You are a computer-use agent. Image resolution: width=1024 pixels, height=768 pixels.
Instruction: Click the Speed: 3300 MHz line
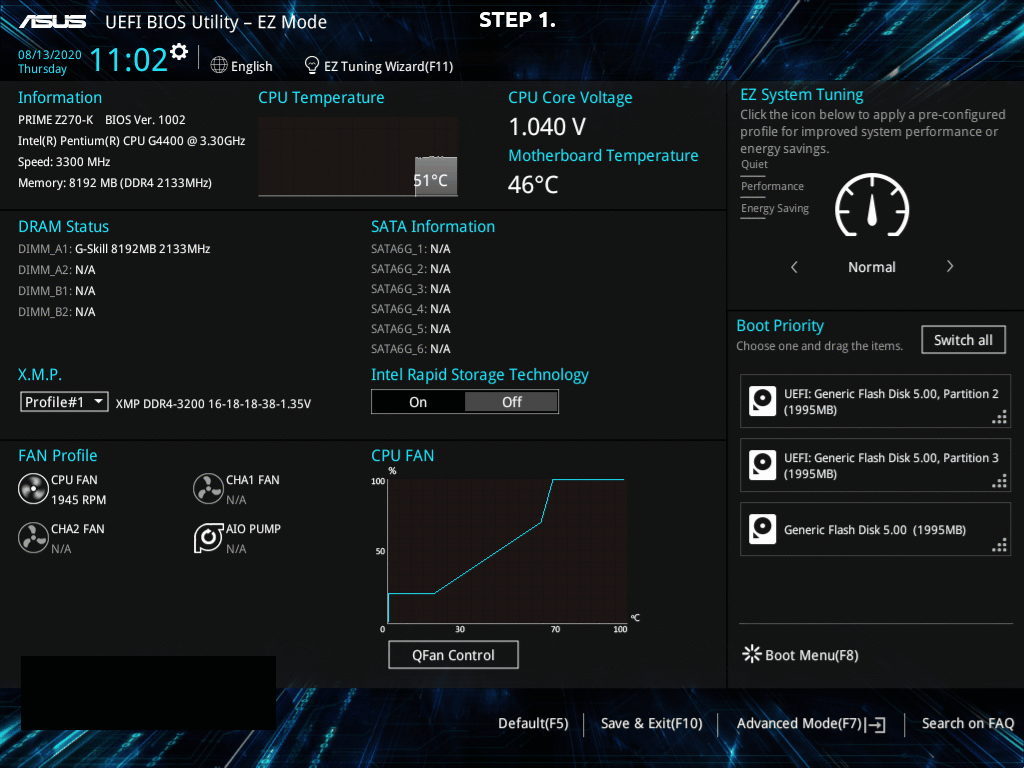(x=64, y=161)
